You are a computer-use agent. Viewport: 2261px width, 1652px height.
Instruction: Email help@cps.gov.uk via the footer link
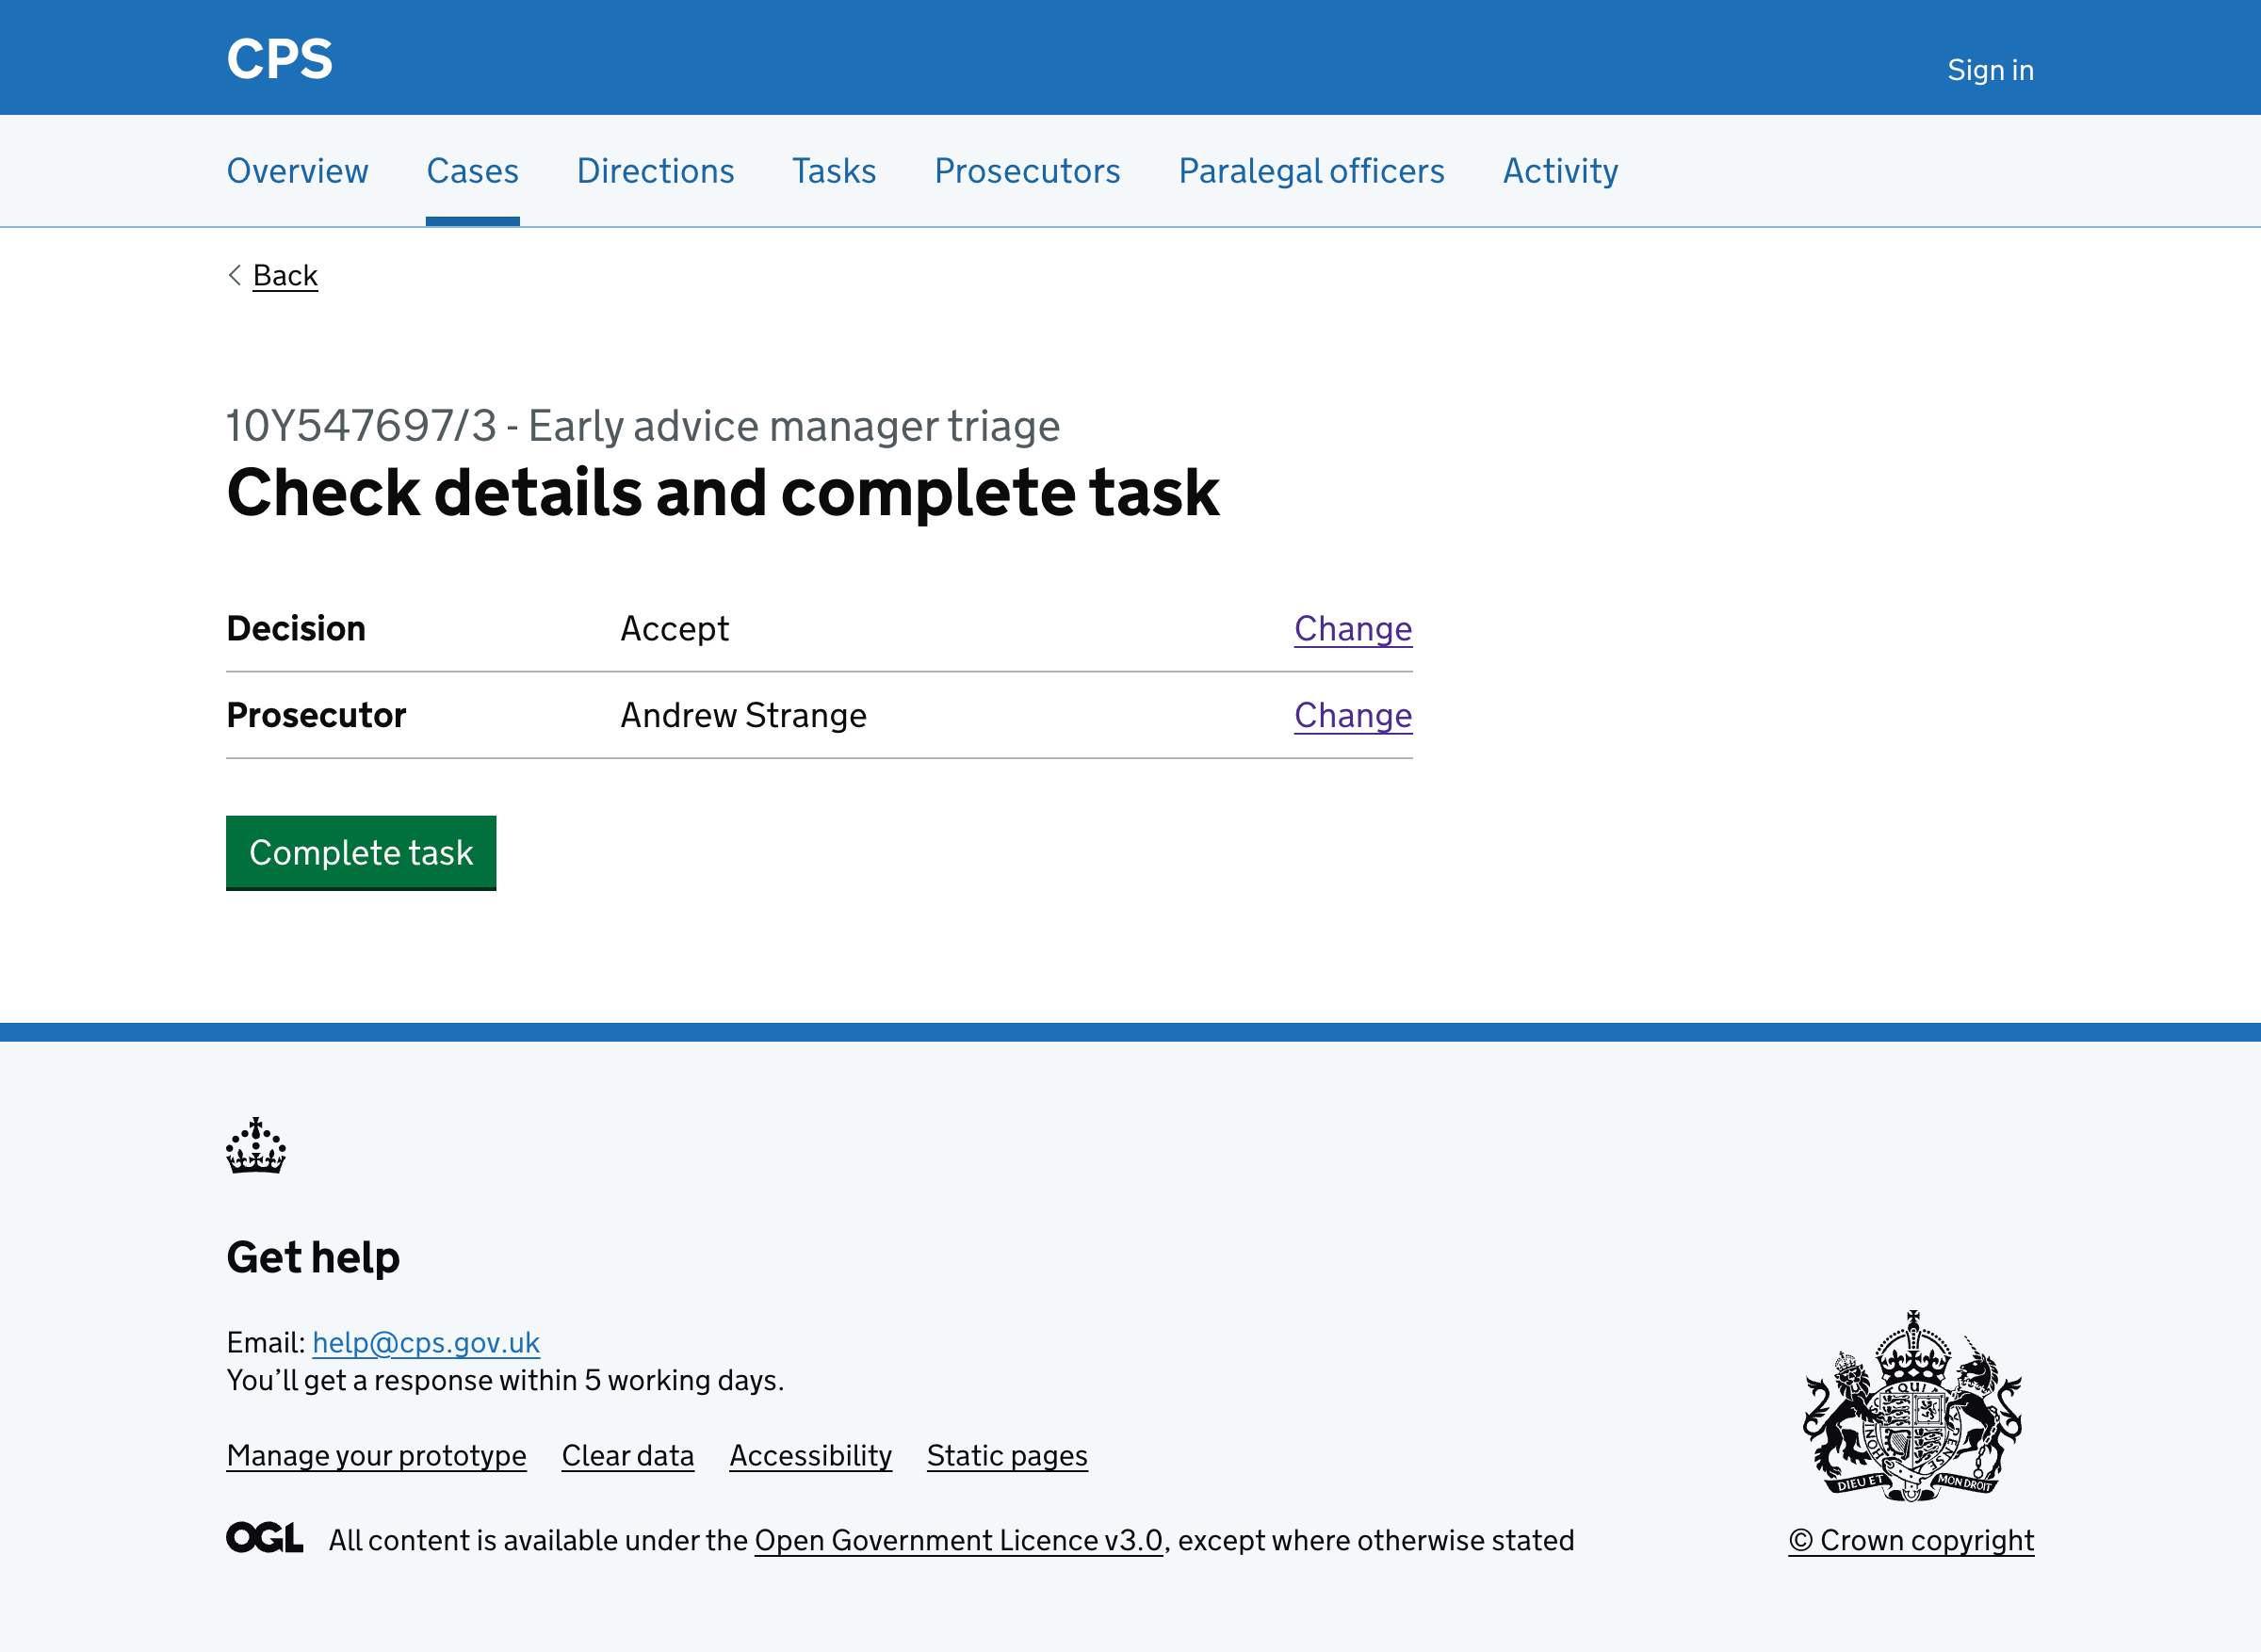[x=425, y=1343]
